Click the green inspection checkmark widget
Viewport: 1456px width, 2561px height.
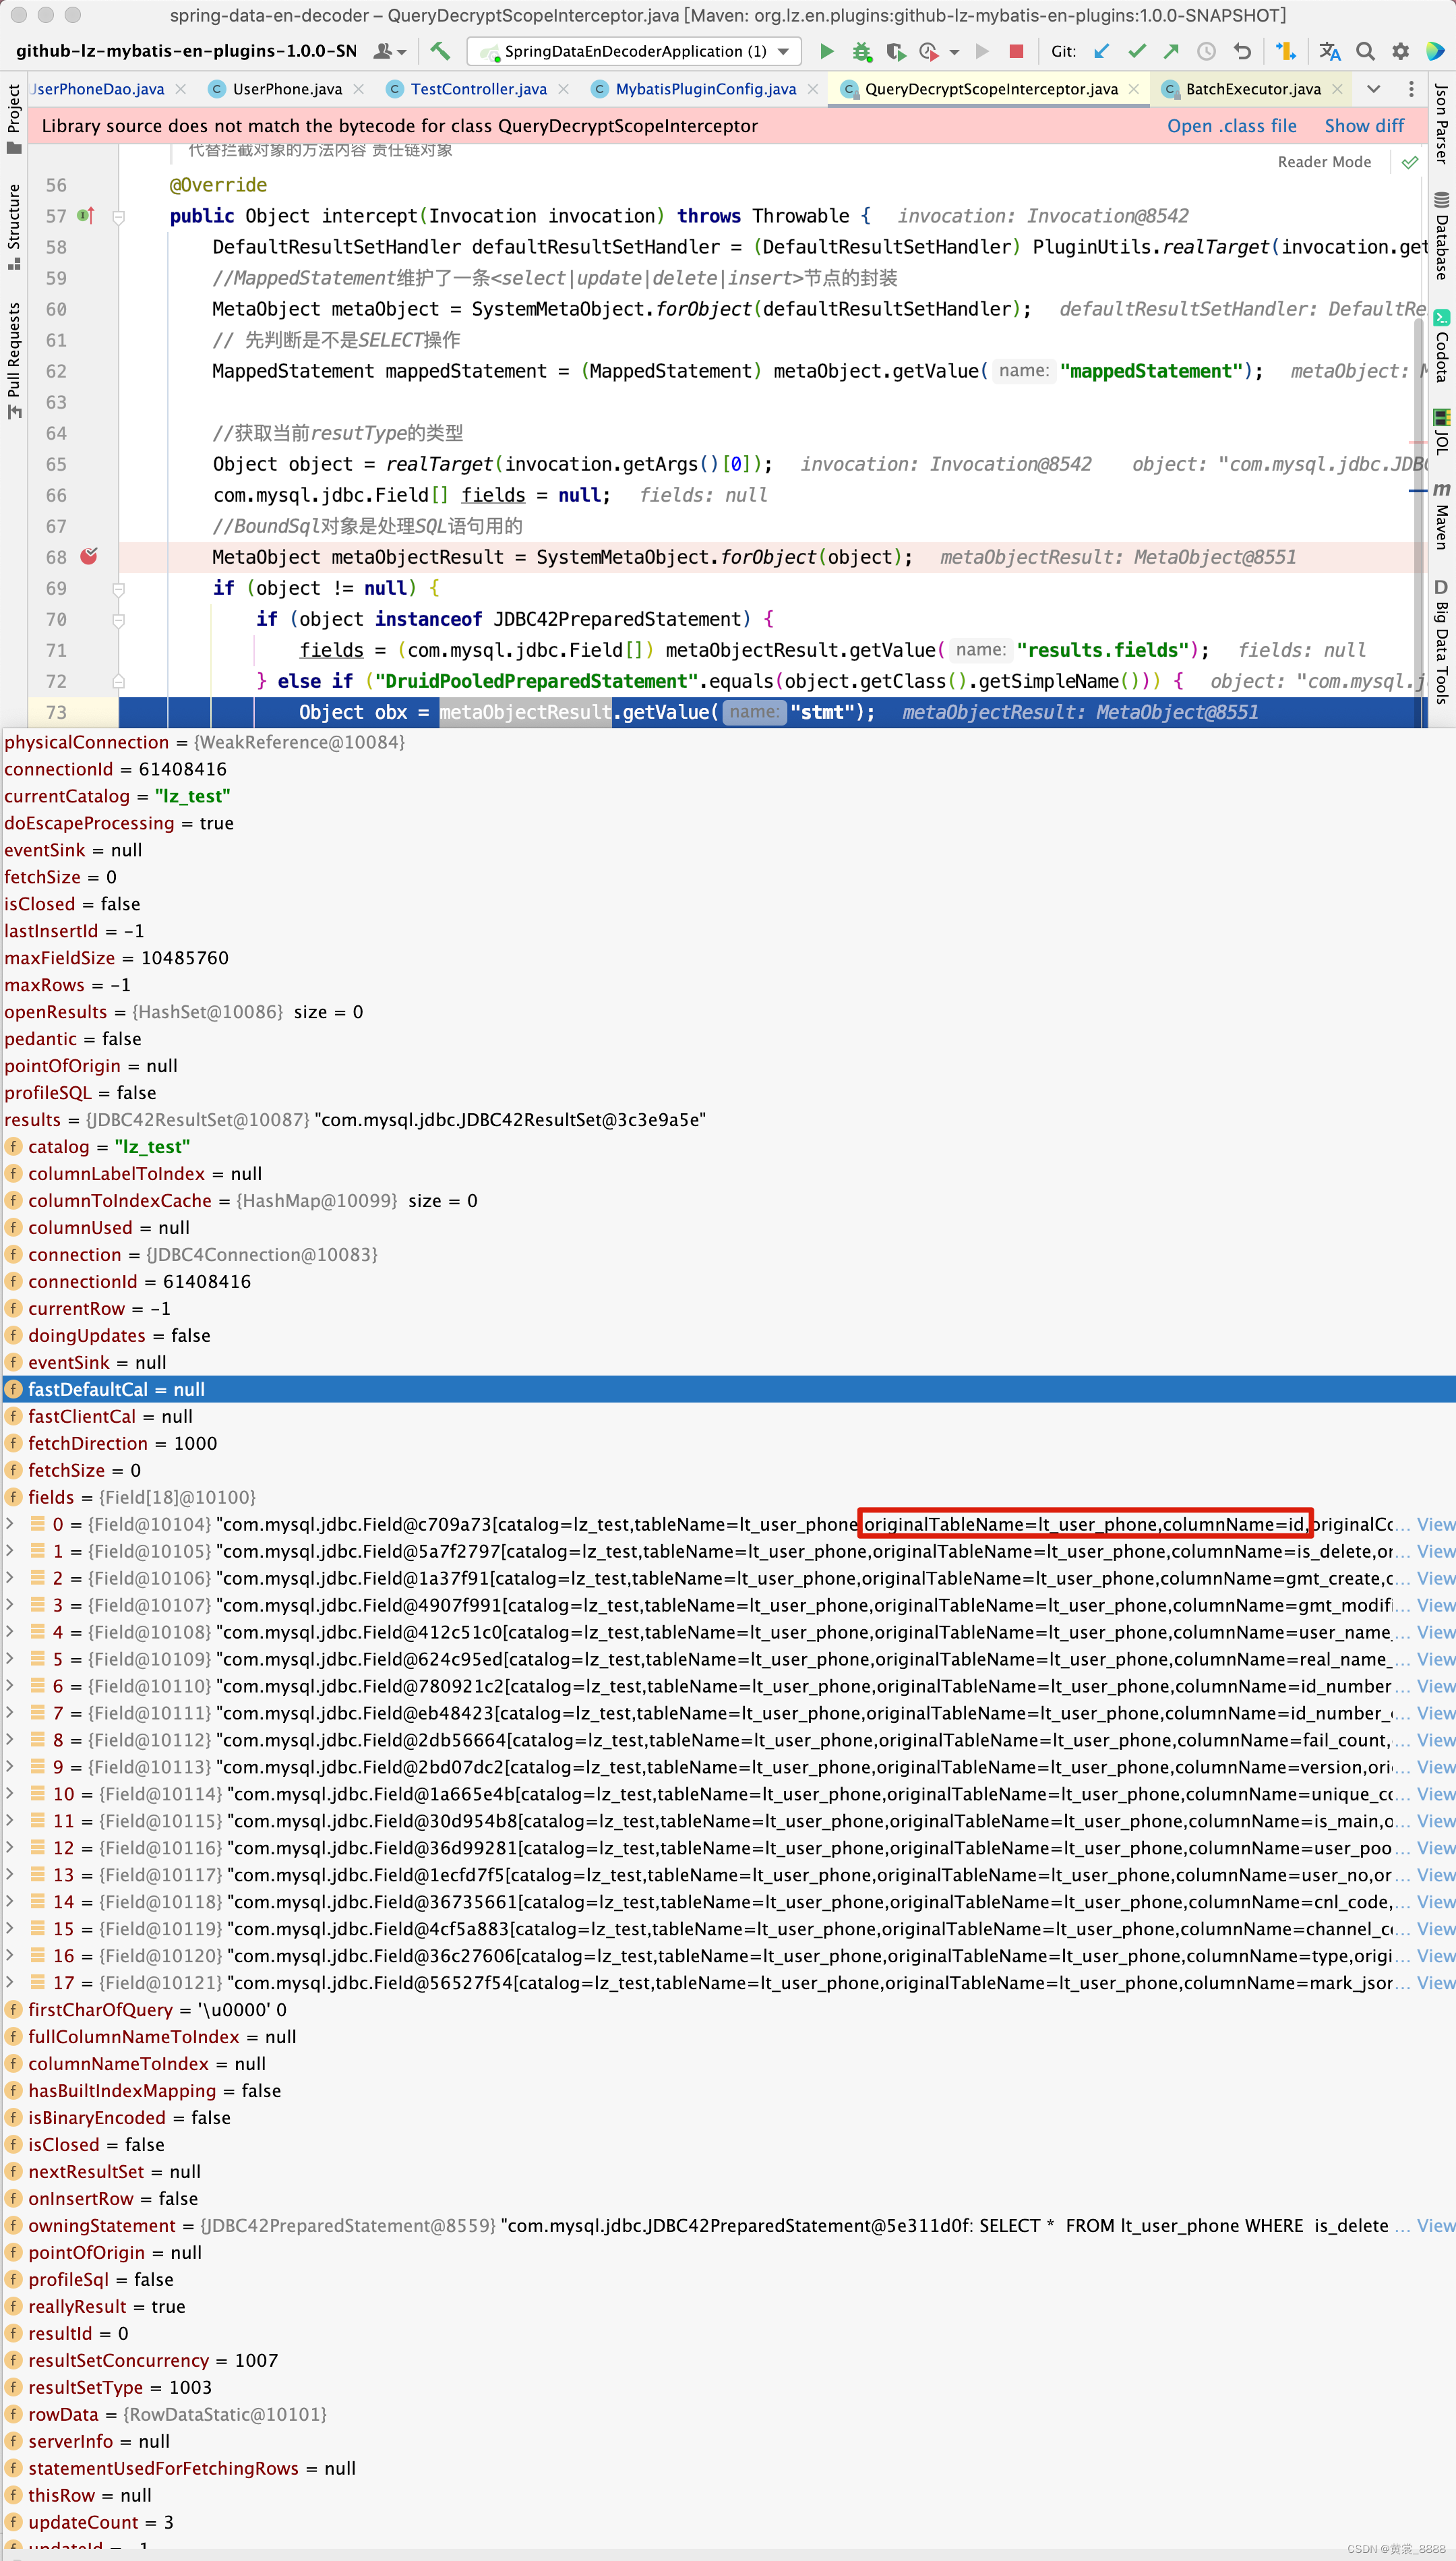coord(1410,162)
